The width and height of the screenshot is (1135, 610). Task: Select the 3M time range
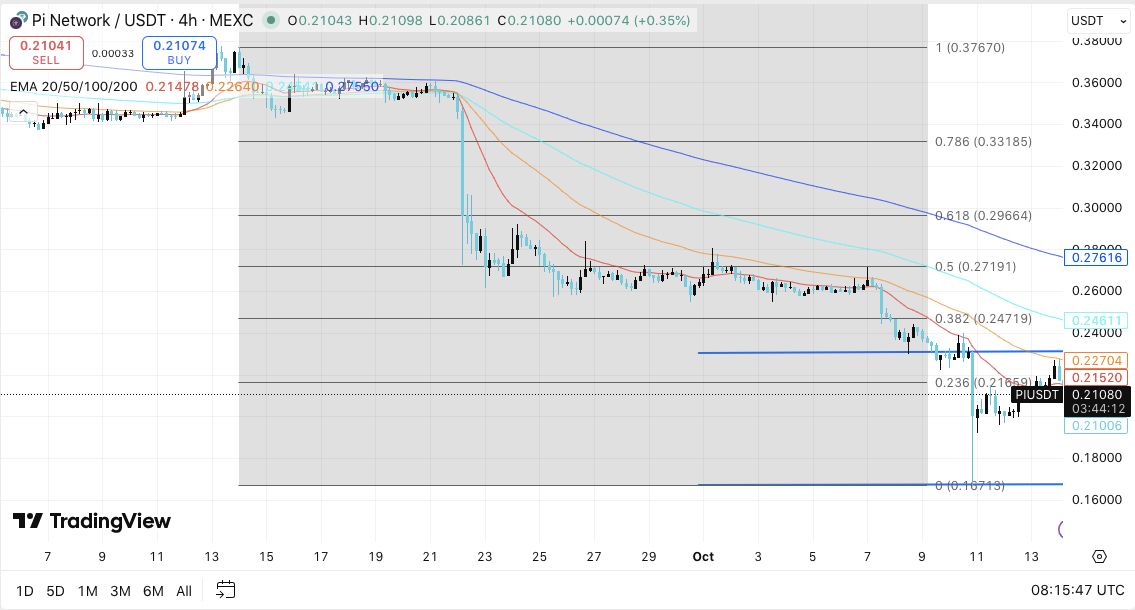pyautogui.click(x=120, y=590)
